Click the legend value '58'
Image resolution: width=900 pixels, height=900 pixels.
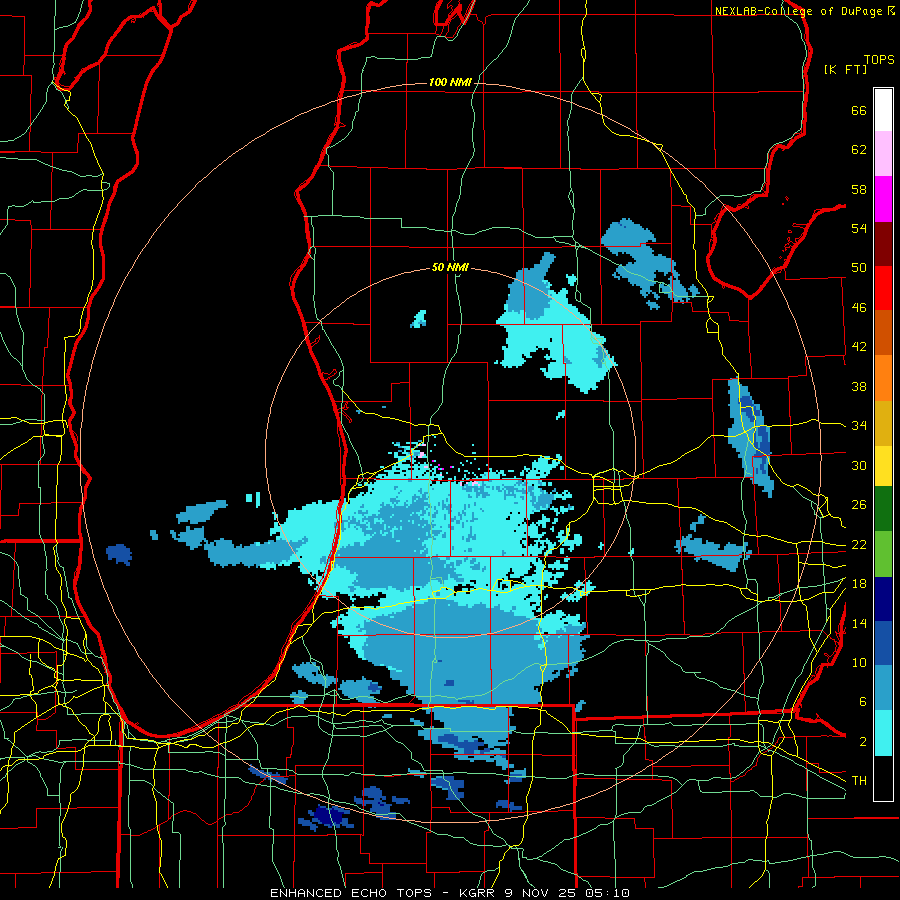pyautogui.click(x=859, y=189)
